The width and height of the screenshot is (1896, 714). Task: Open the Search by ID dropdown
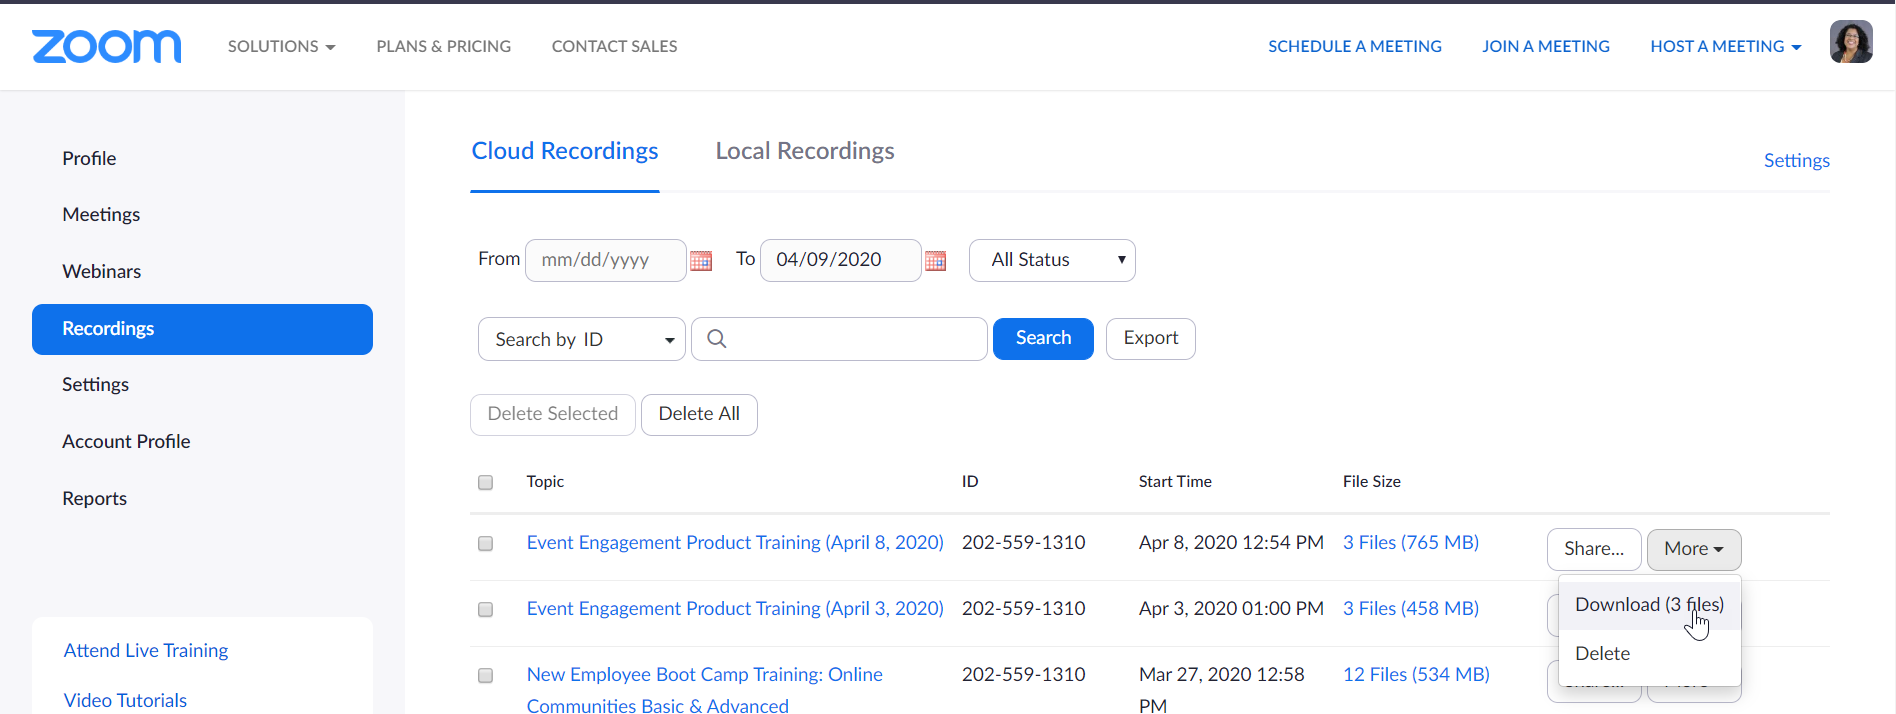point(582,339)
